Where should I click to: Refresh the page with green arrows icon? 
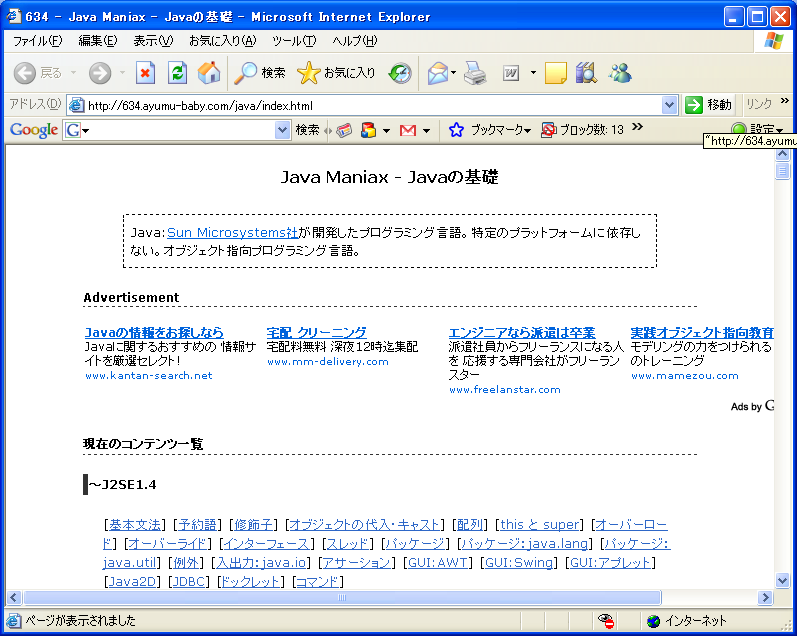177,73
